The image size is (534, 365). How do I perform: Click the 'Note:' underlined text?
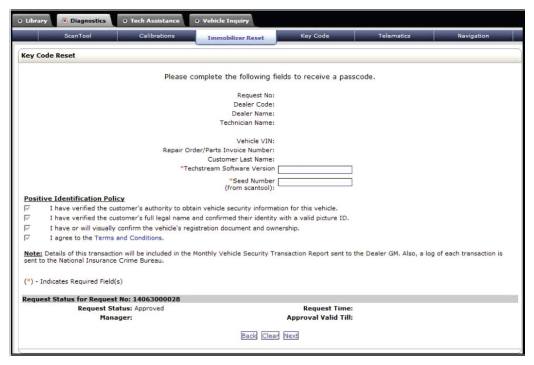[x=33, y=253]
